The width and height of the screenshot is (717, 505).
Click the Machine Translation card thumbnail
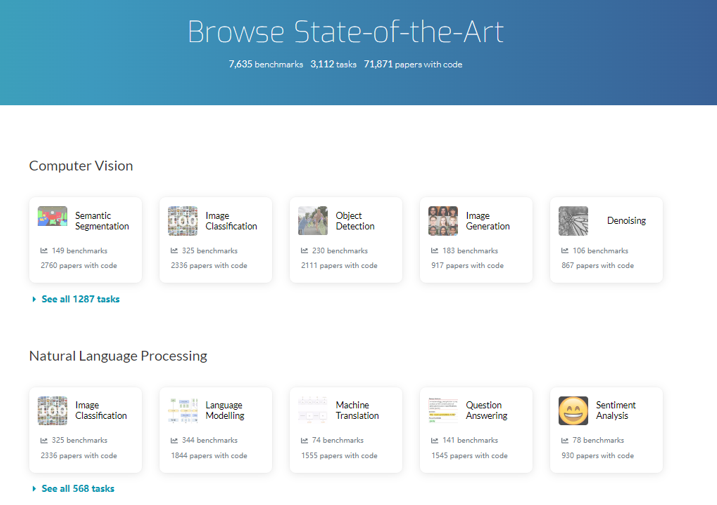(313, 410)
